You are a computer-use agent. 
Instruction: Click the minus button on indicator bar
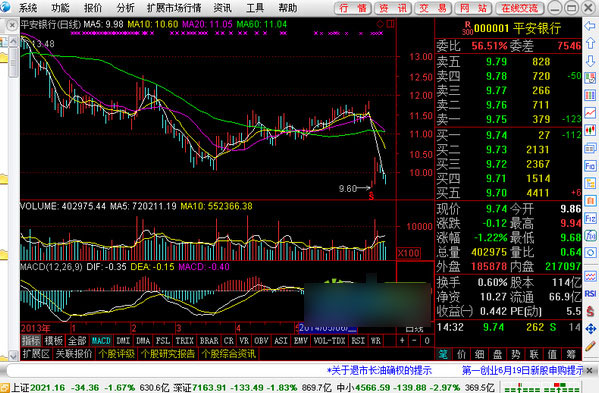click(x=414, y=341)
